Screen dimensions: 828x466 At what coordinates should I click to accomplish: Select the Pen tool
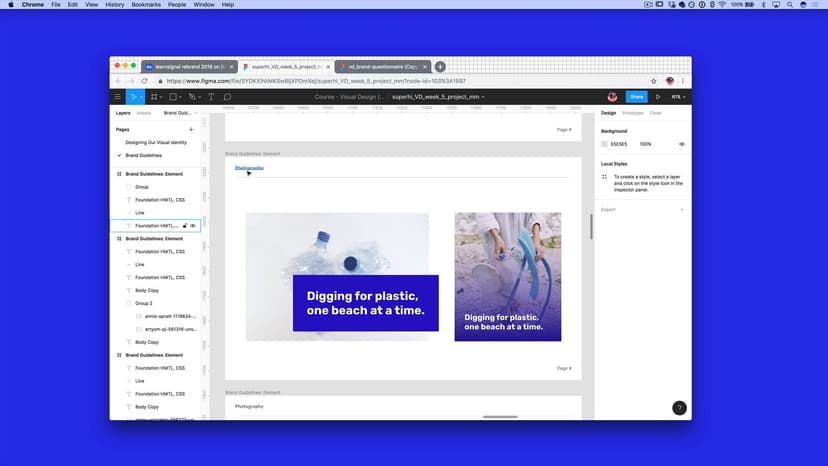(x=192, y=97)
